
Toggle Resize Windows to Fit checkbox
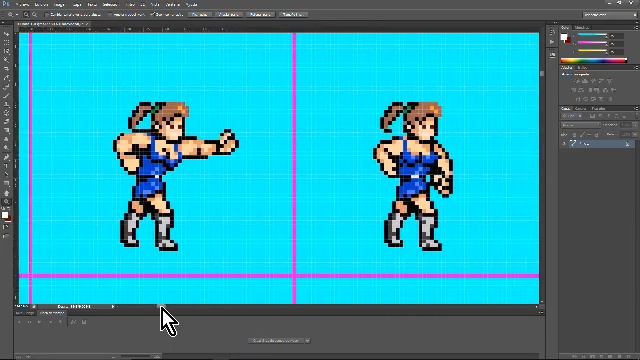tap(47, 15)
